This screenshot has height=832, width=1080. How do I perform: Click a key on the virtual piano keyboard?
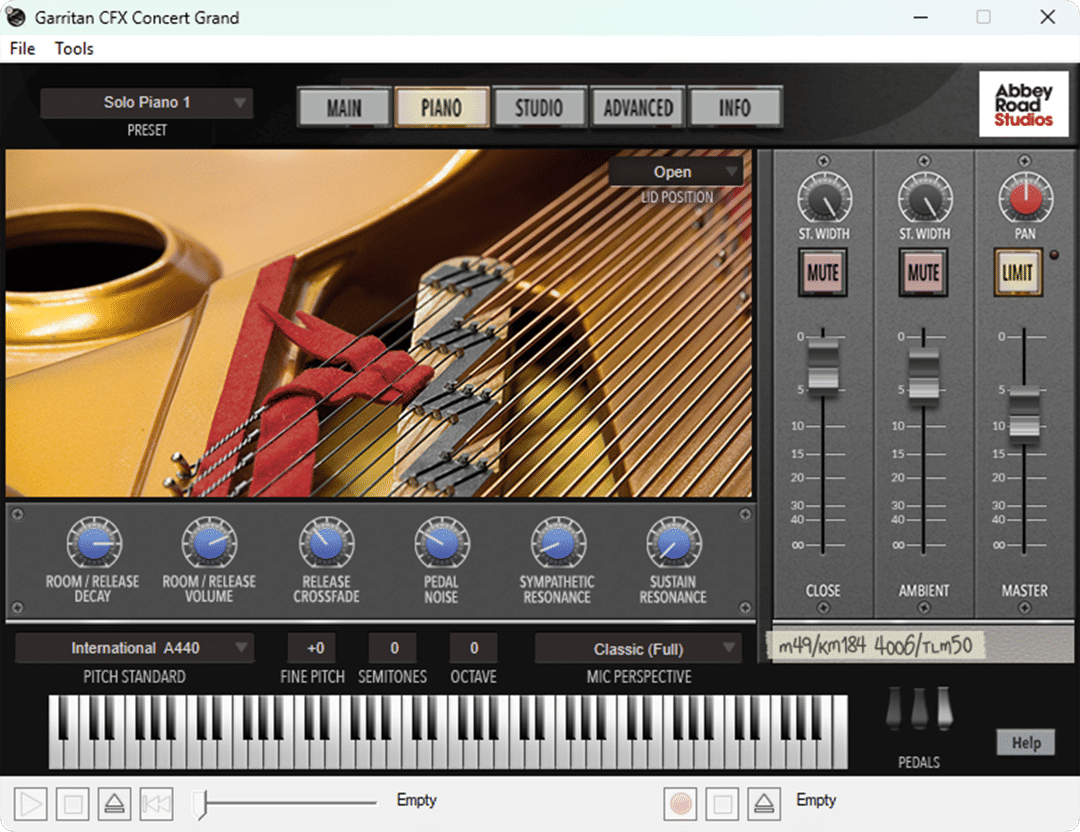(x=448, y=732)
